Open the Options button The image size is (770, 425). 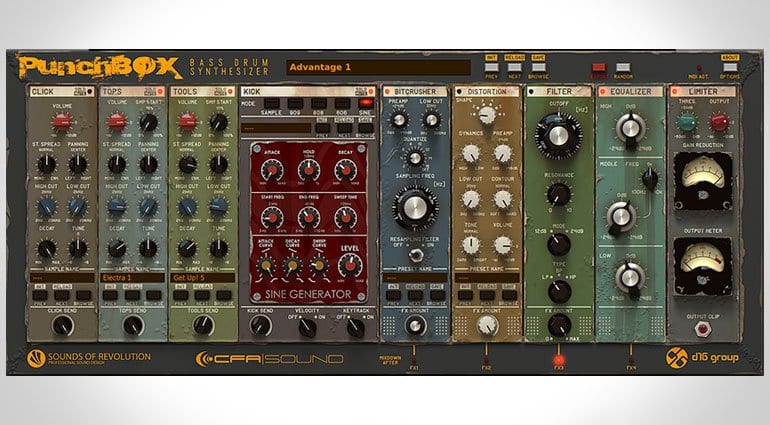[730, 67]
